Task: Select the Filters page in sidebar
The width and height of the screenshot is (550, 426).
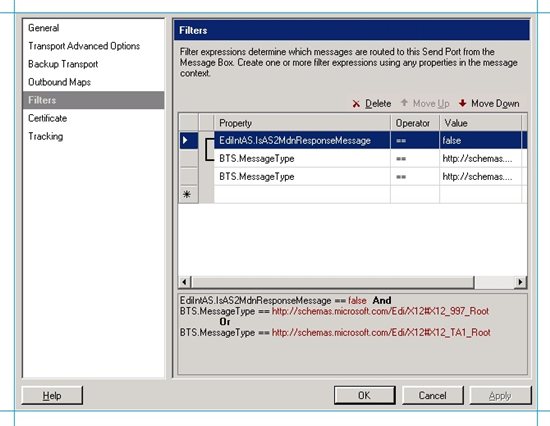Action: coord(93,100)
